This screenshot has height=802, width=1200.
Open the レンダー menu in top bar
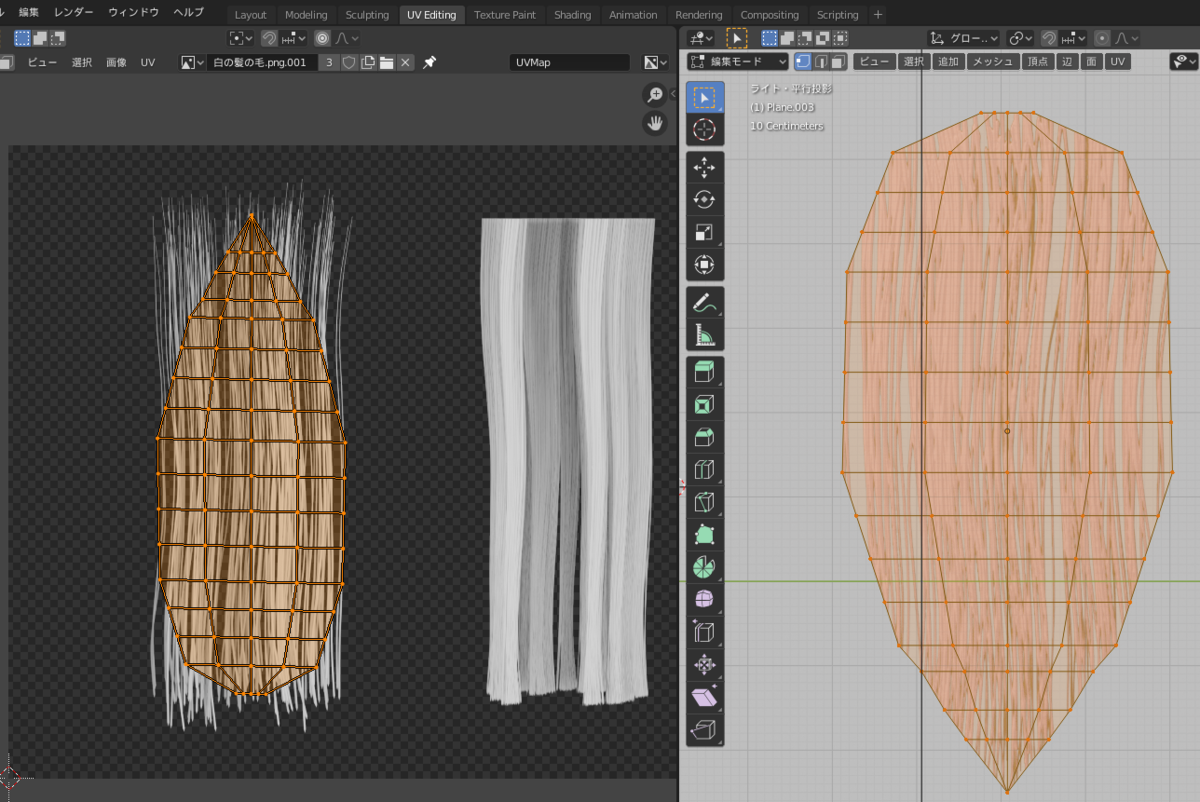(74, 12)
